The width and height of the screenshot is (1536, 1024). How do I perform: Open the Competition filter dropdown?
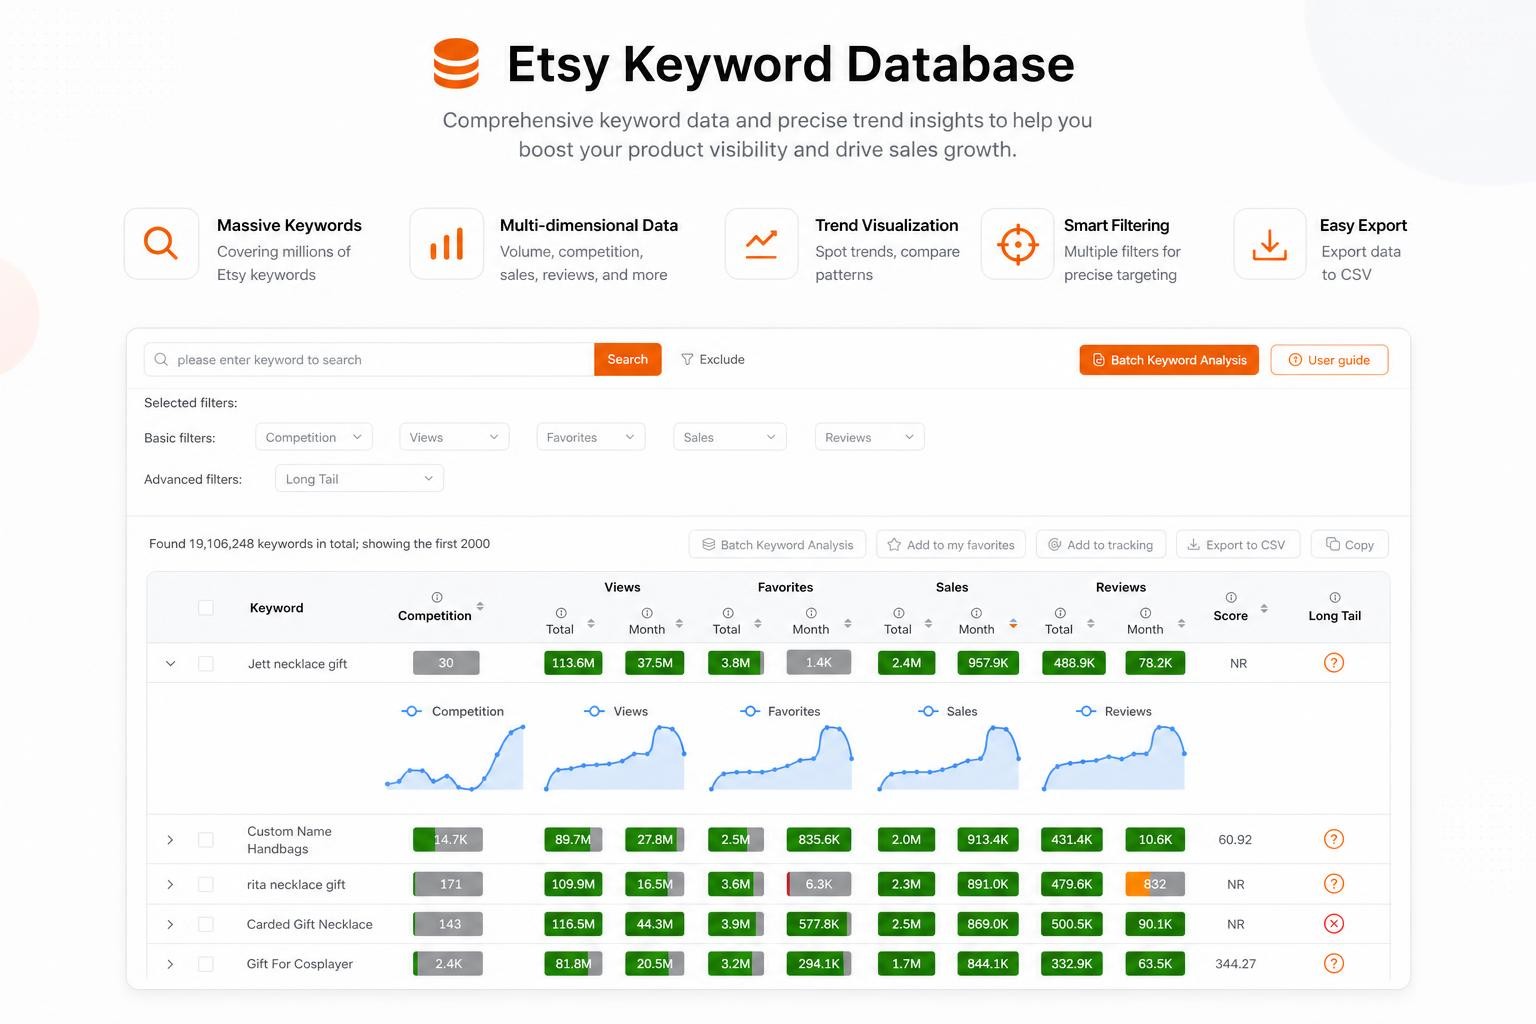click(x=314, y=437)
